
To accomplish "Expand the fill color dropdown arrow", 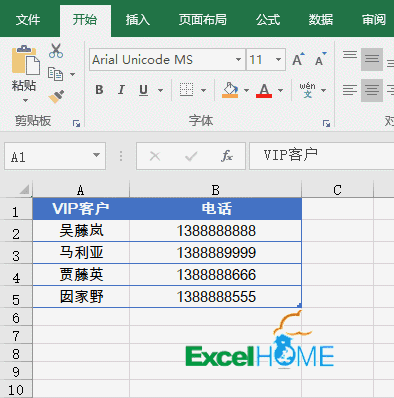I will coord(246,90).
